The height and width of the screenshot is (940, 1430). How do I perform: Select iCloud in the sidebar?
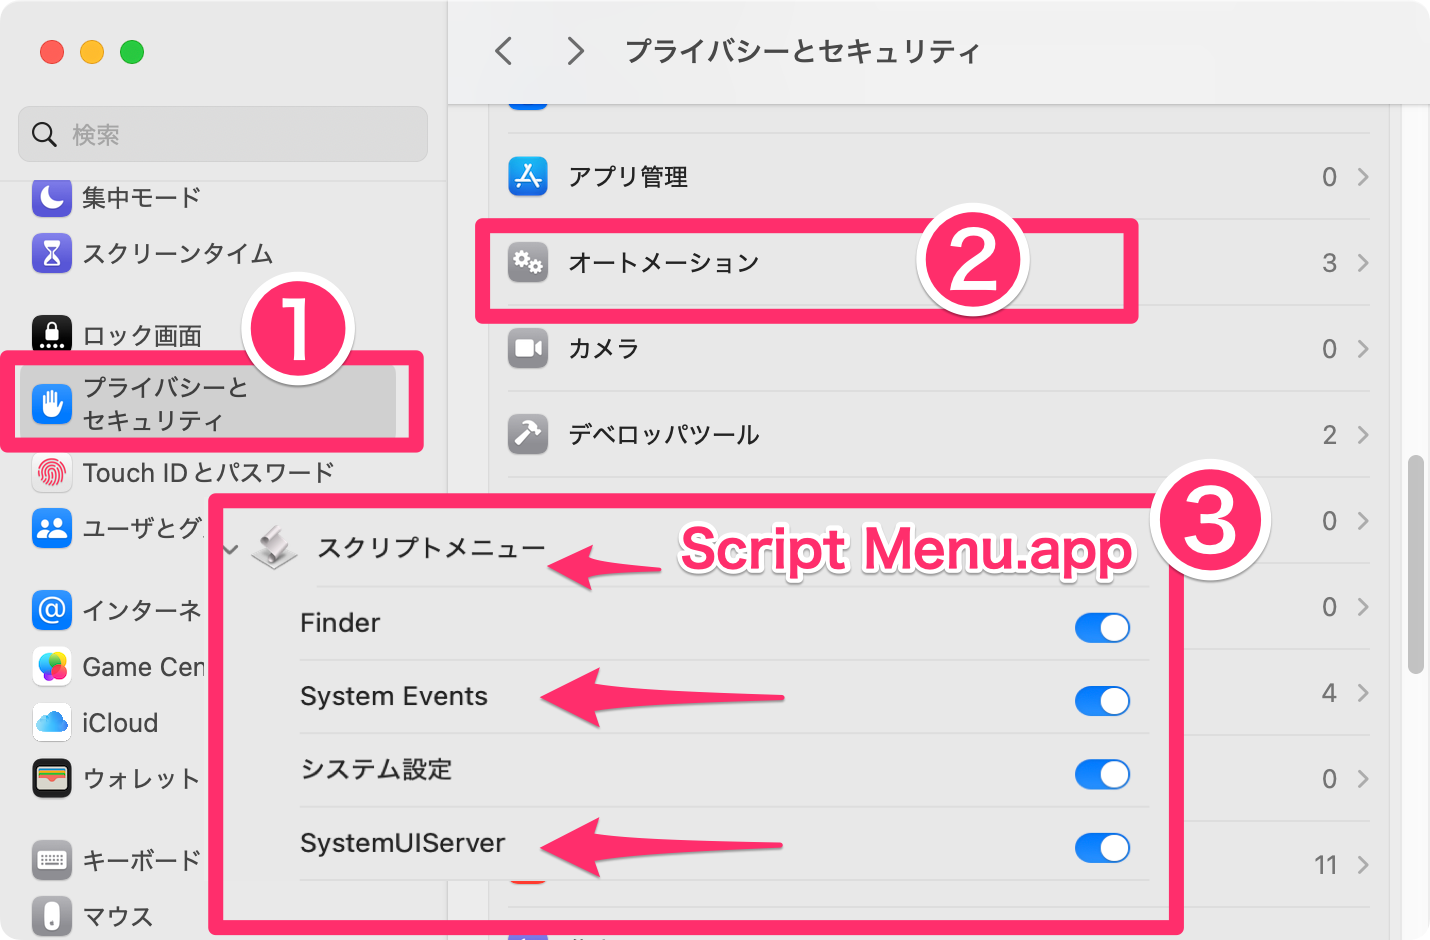(120, 722)
